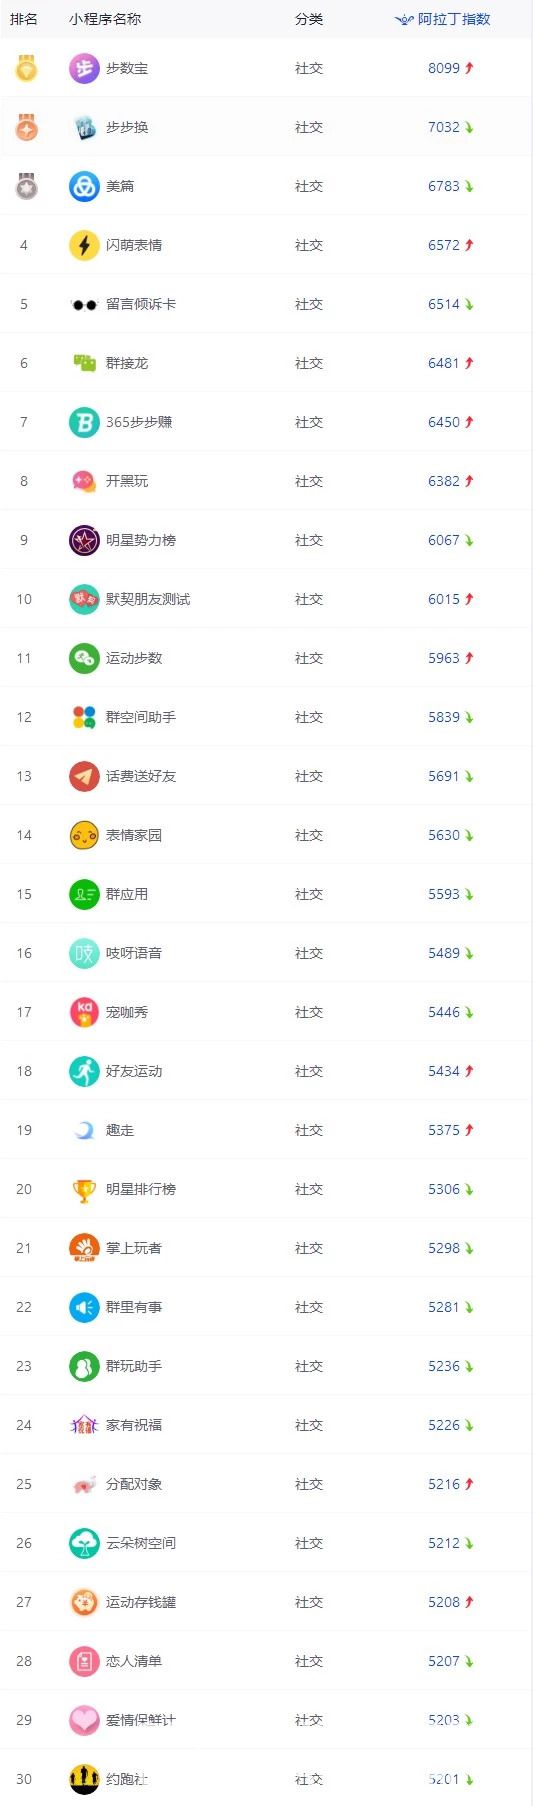This screenshot has width=533, height=1806.
Task: Open the 吱呀语音 teal icon
Action: tap(84, 953)
